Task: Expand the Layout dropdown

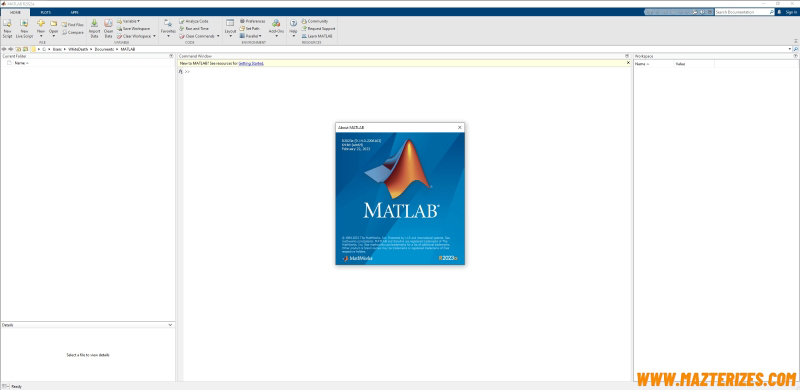Action: [230, 36]
